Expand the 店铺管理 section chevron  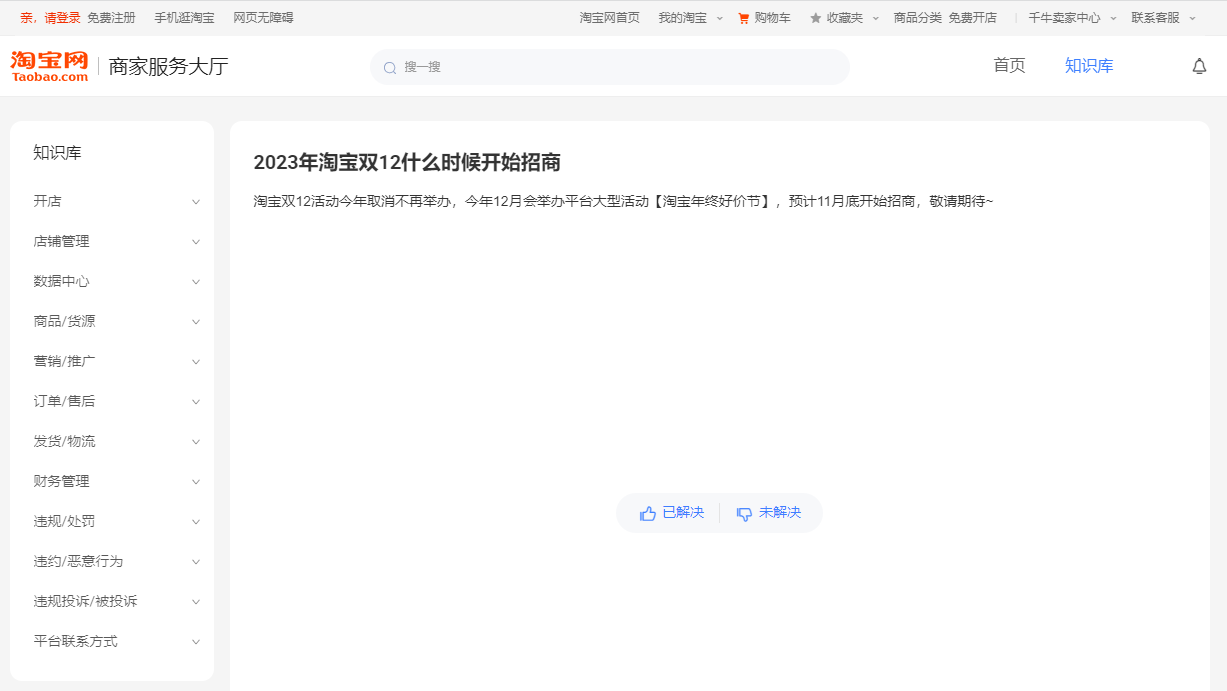[196, 242]
